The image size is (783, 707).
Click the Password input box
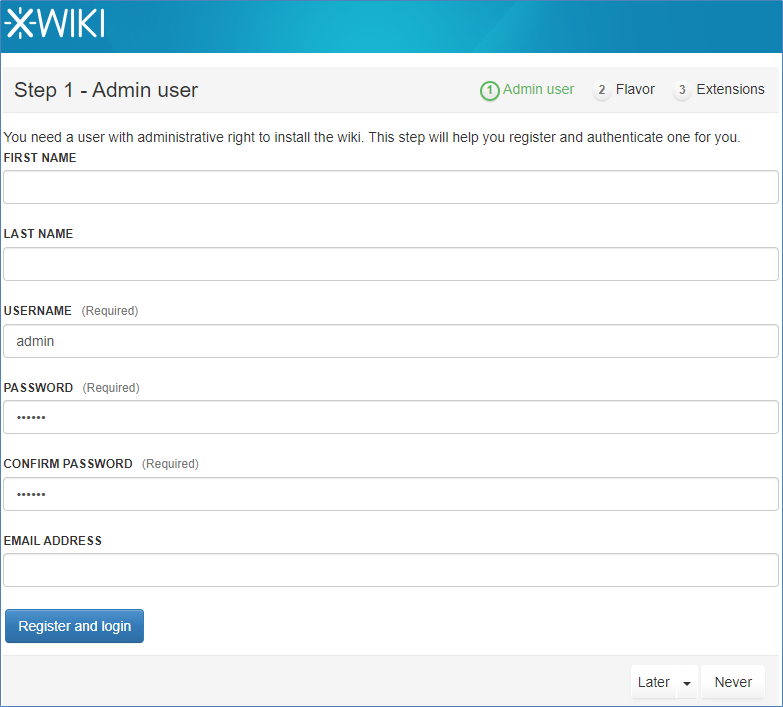391,417
